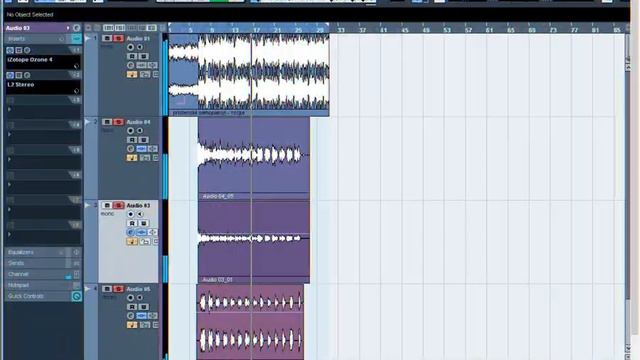This screenshot has height=360, width=640.
Task: Enable Write automation on Audio 04
Action: coord(143,140)
